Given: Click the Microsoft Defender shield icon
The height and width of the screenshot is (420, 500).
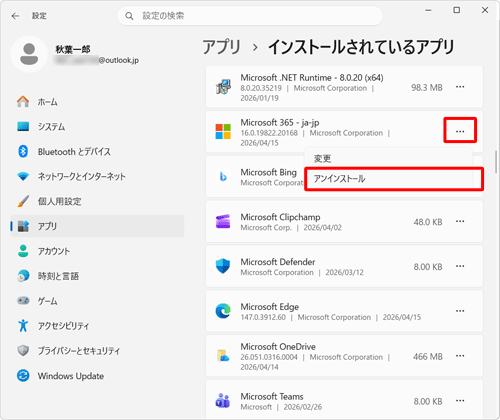Looking at the screenshot, I should point(223,266).
